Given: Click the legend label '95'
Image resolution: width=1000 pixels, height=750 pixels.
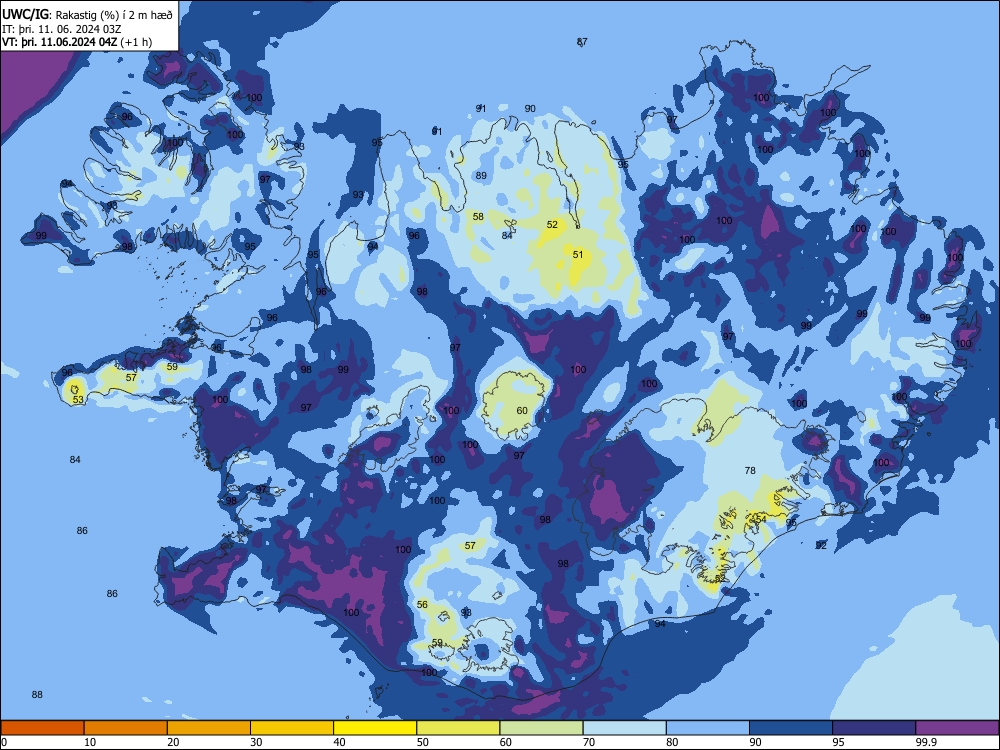Looking at the screenshot, I should (838, 742).
